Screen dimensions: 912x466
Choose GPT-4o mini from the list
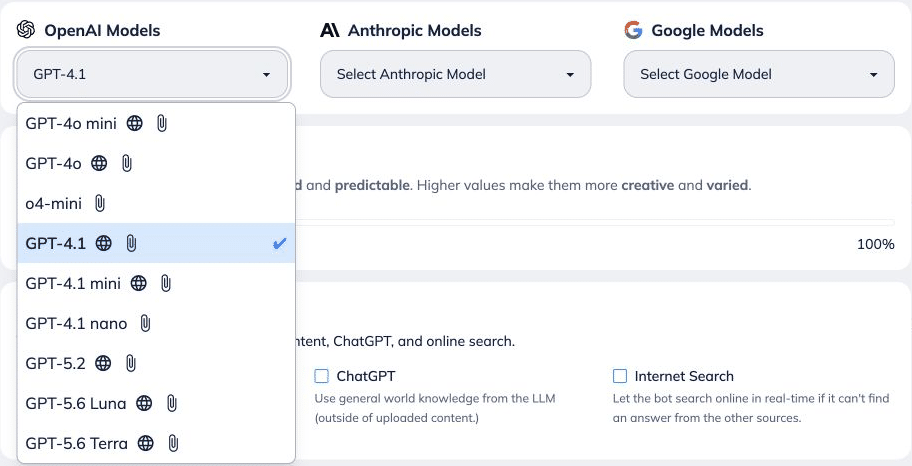(156, 123)
